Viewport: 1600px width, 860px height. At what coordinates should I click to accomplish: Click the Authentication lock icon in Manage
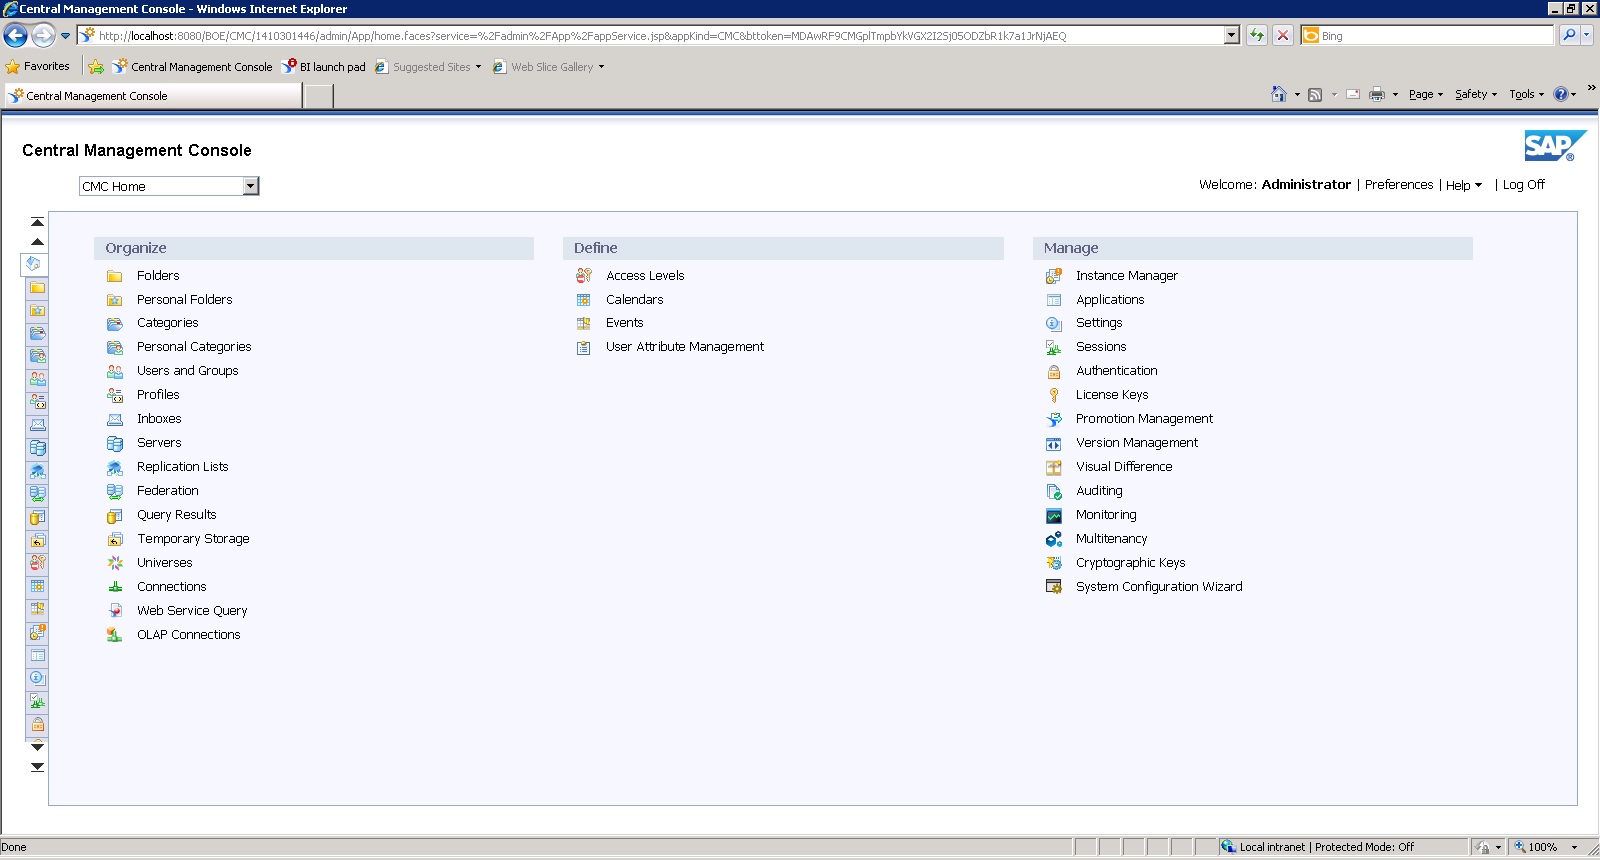1053,371
